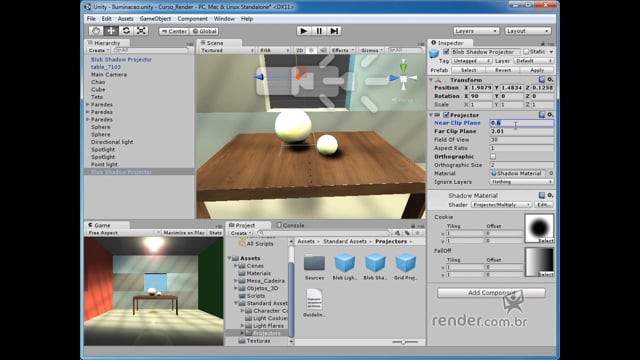Toggle the Static checkbox in Inspector
640x360 pixels.
[526, 52]
